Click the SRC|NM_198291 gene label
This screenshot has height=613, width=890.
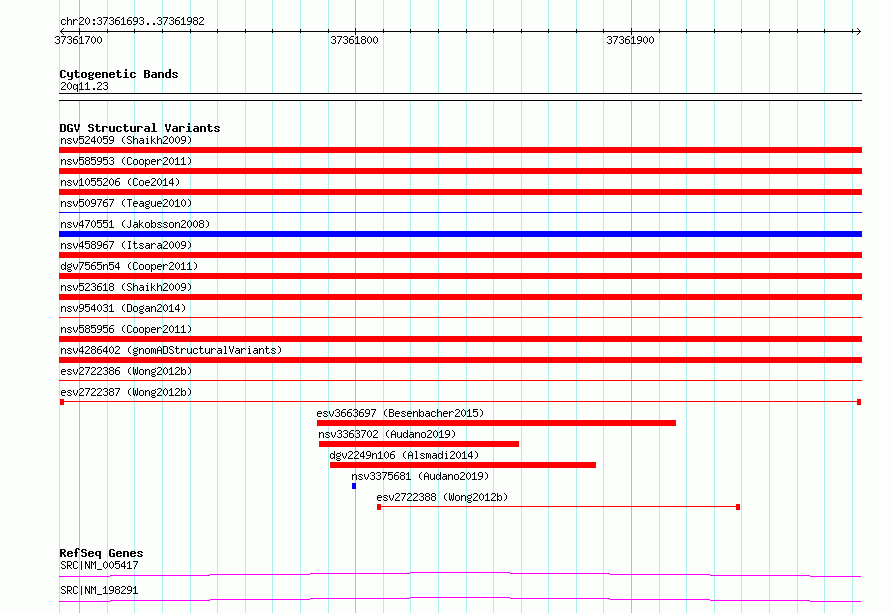[x=99, y=590]
